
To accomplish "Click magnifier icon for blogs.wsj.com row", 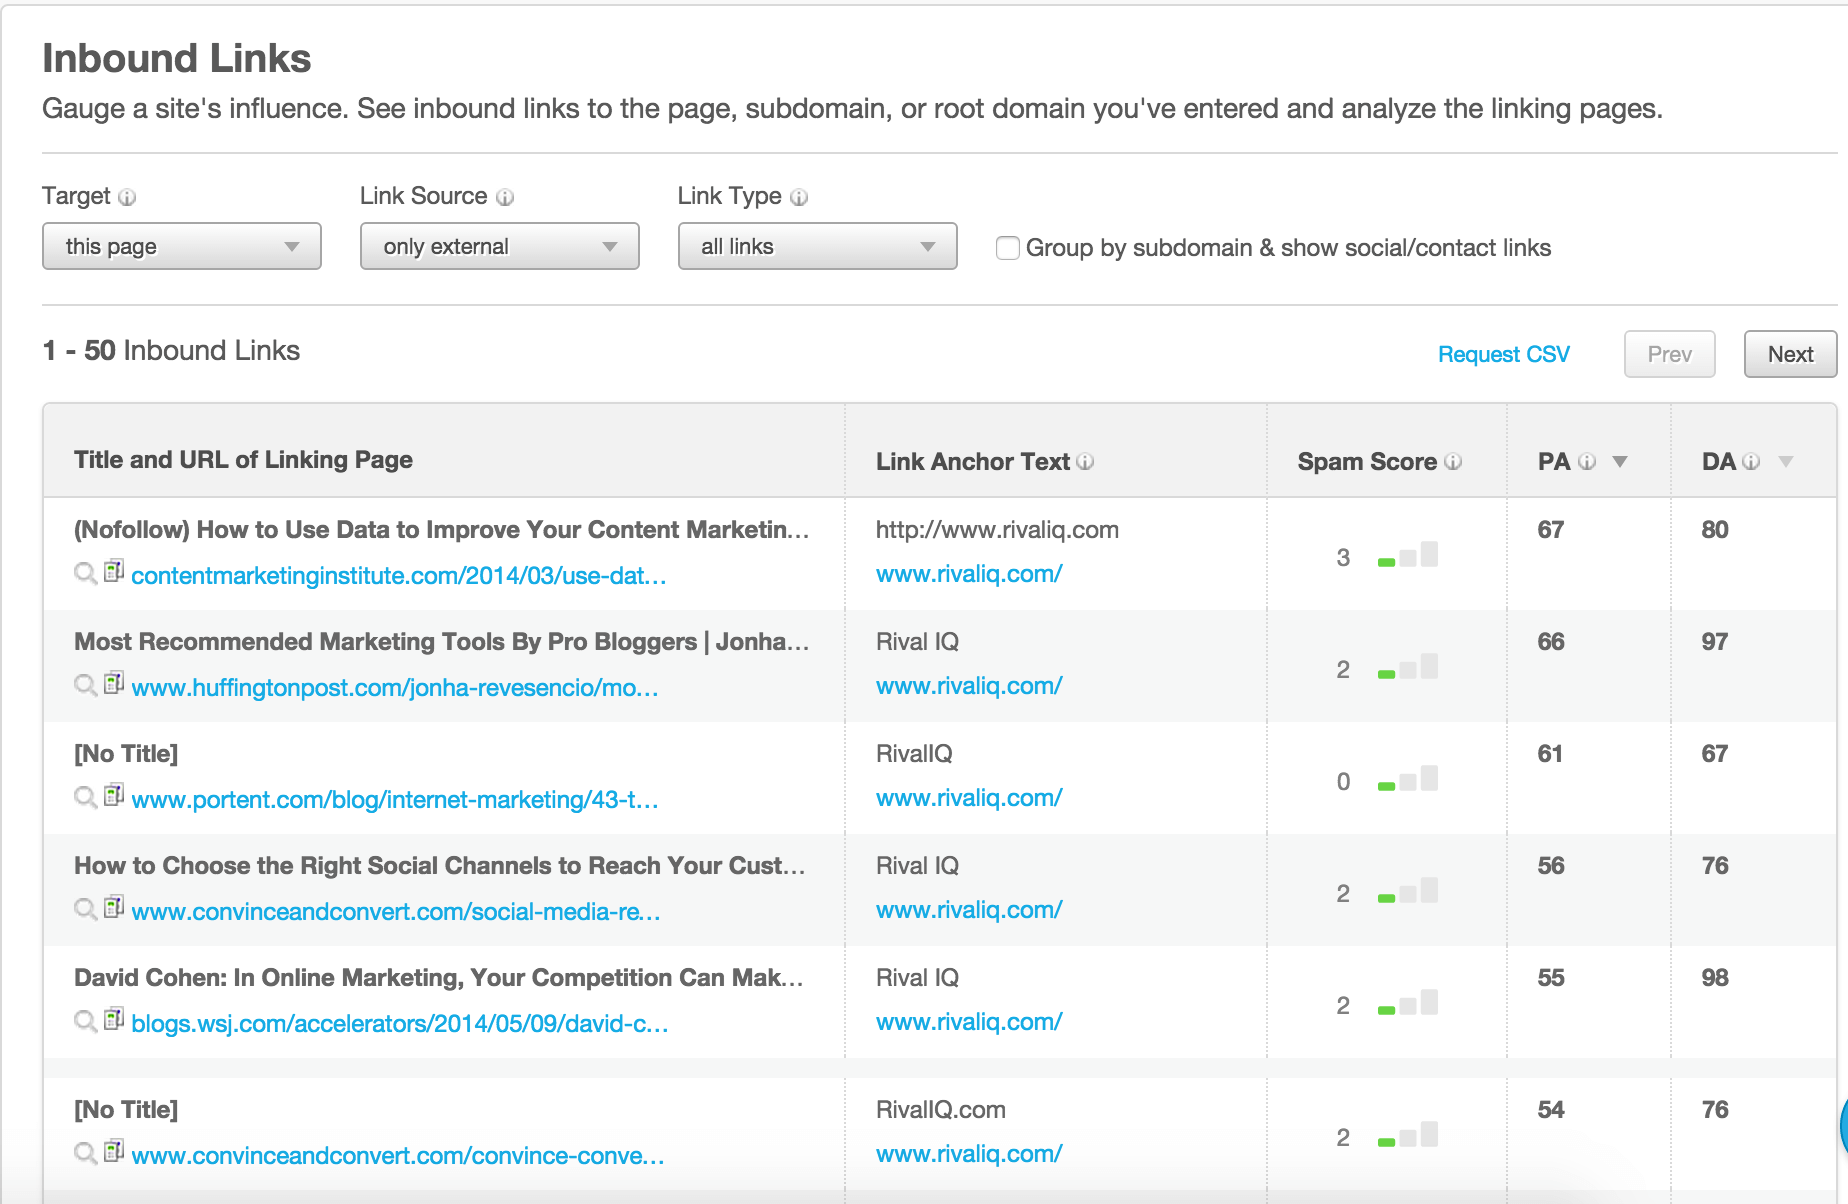I will pyautogui.click(x=86, y=1021).
